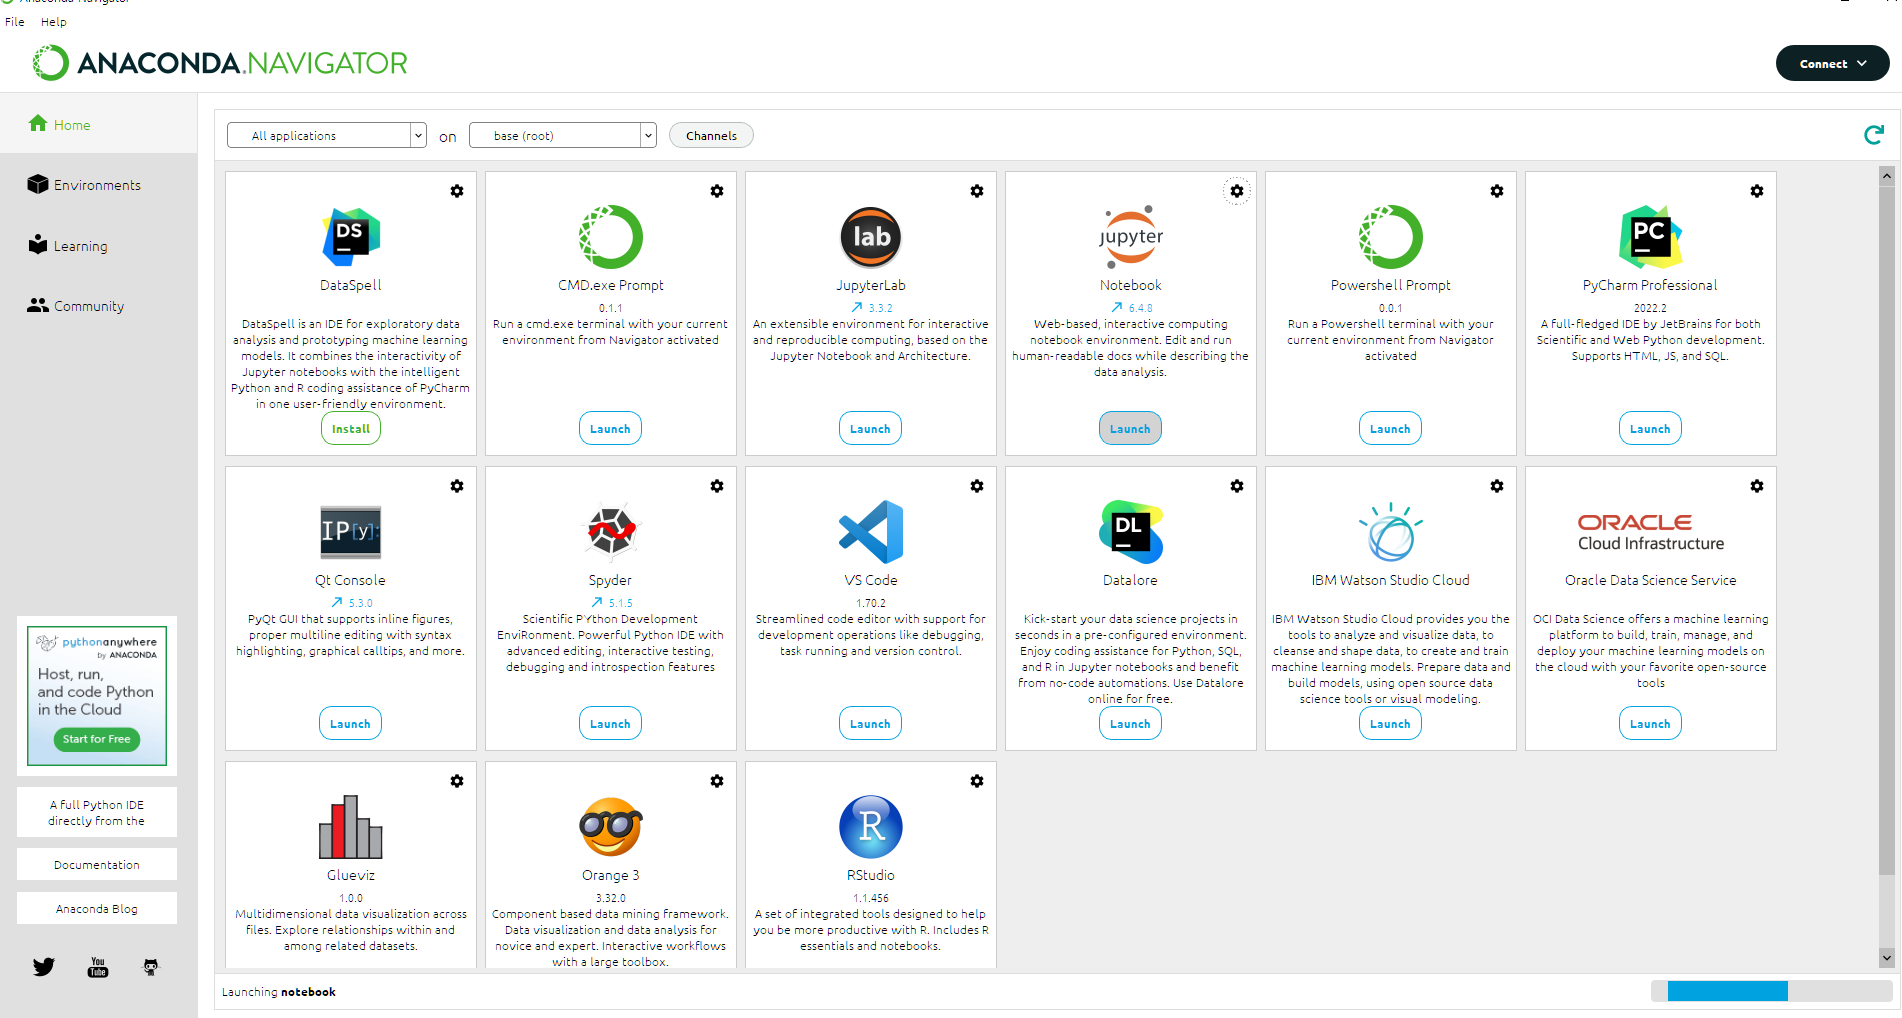The height and width of the screenshot is (1018, 1902).
Task: Click the Qt Console IPython logo
Action: pyautogui.click(x=351, y=532)
